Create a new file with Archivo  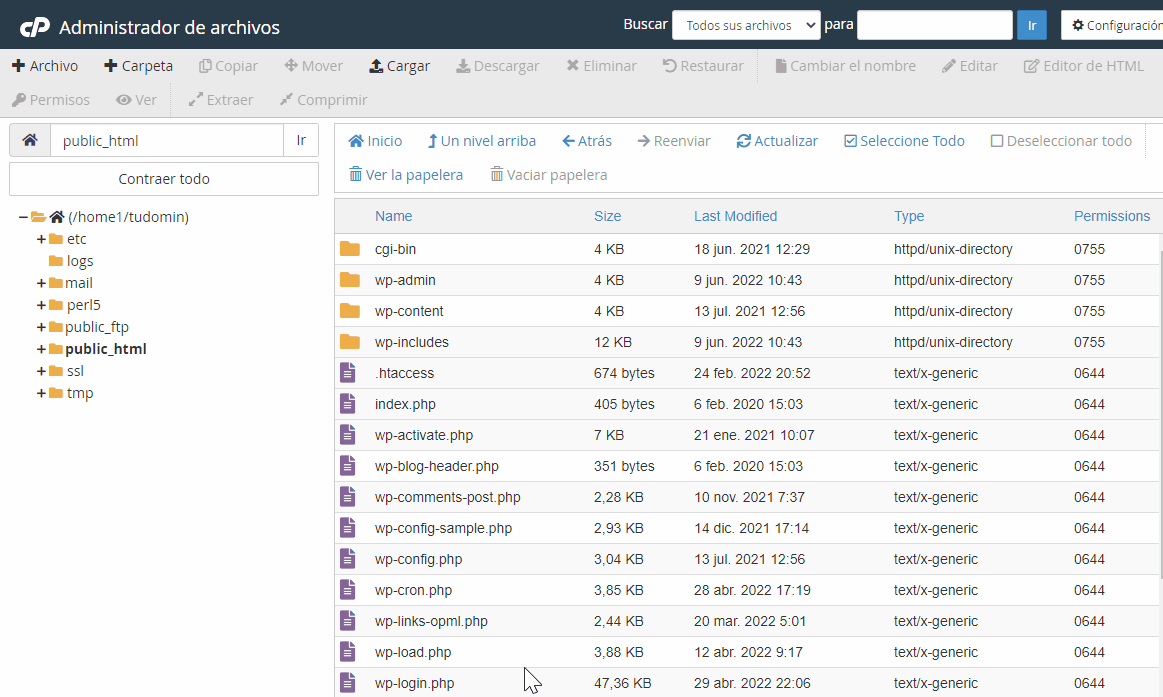45,66
